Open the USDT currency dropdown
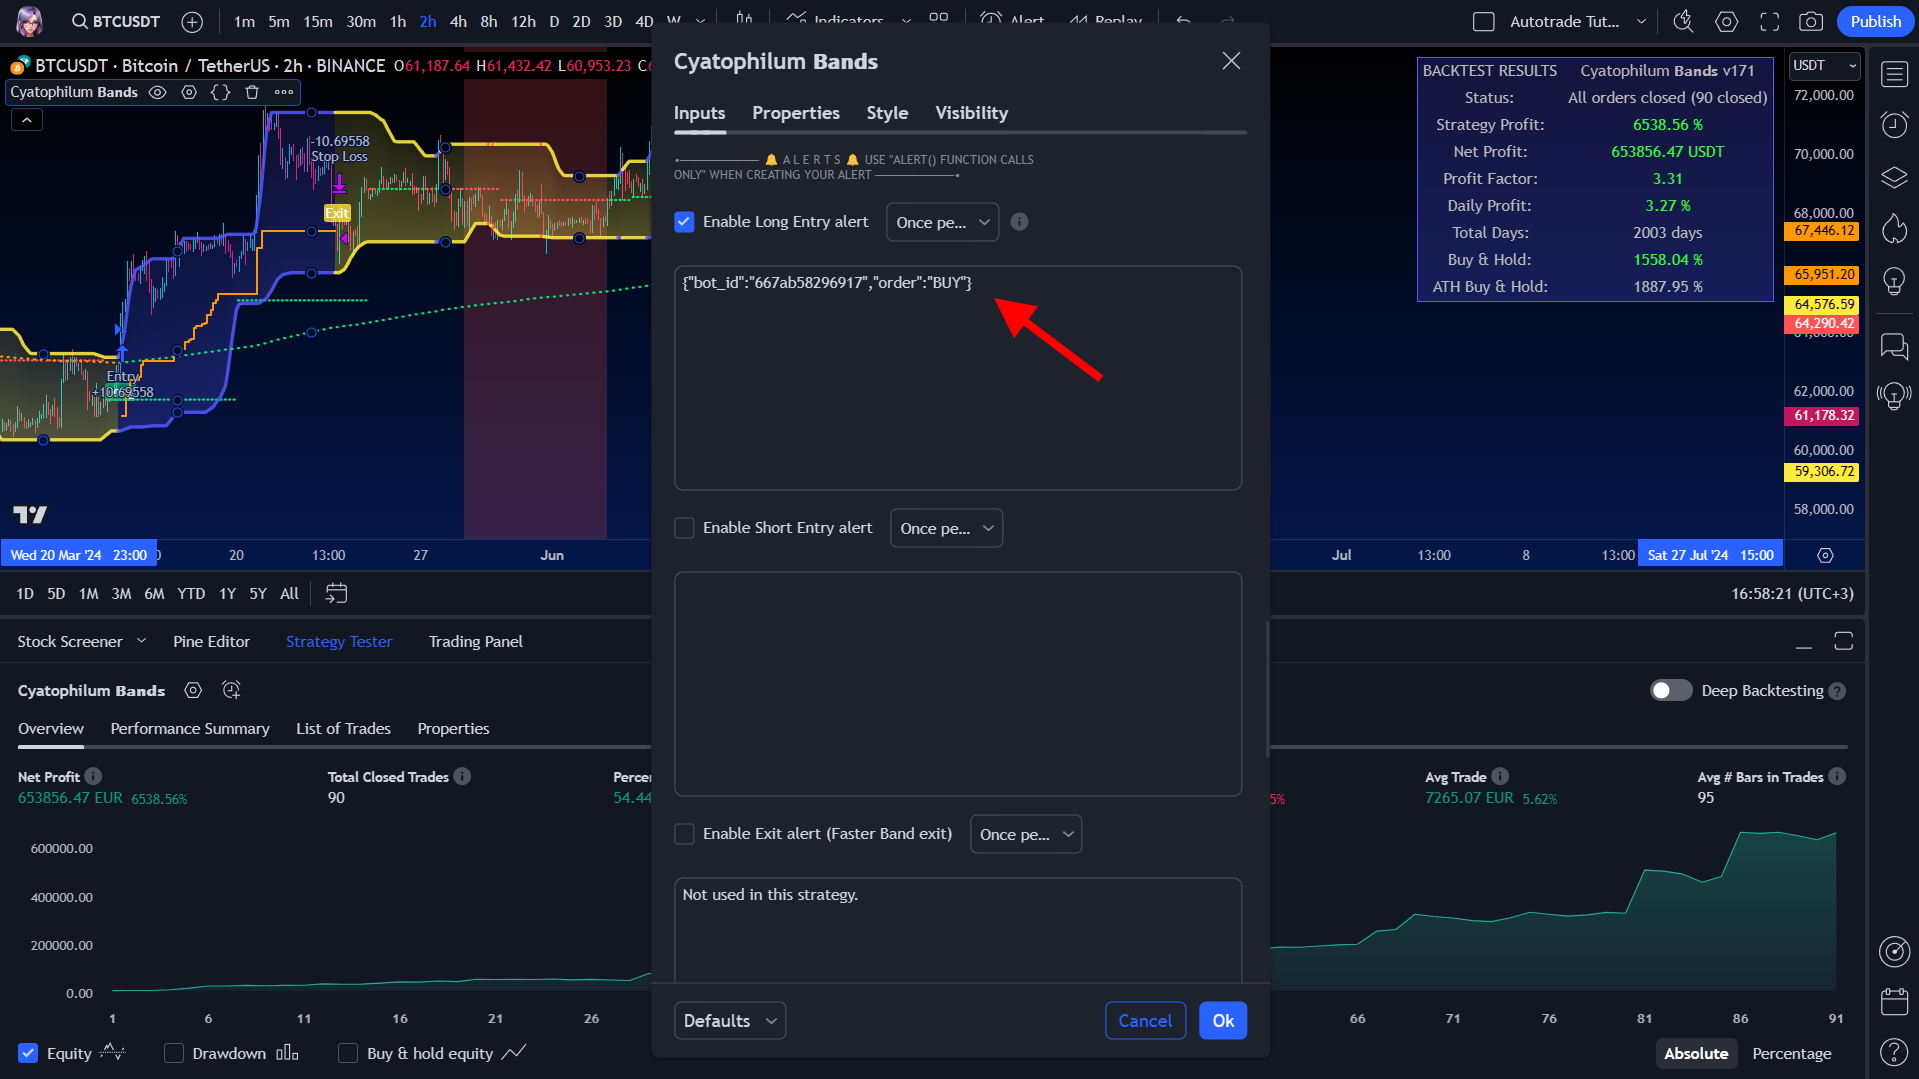 pyautogui.click(x=1824, y=66)
